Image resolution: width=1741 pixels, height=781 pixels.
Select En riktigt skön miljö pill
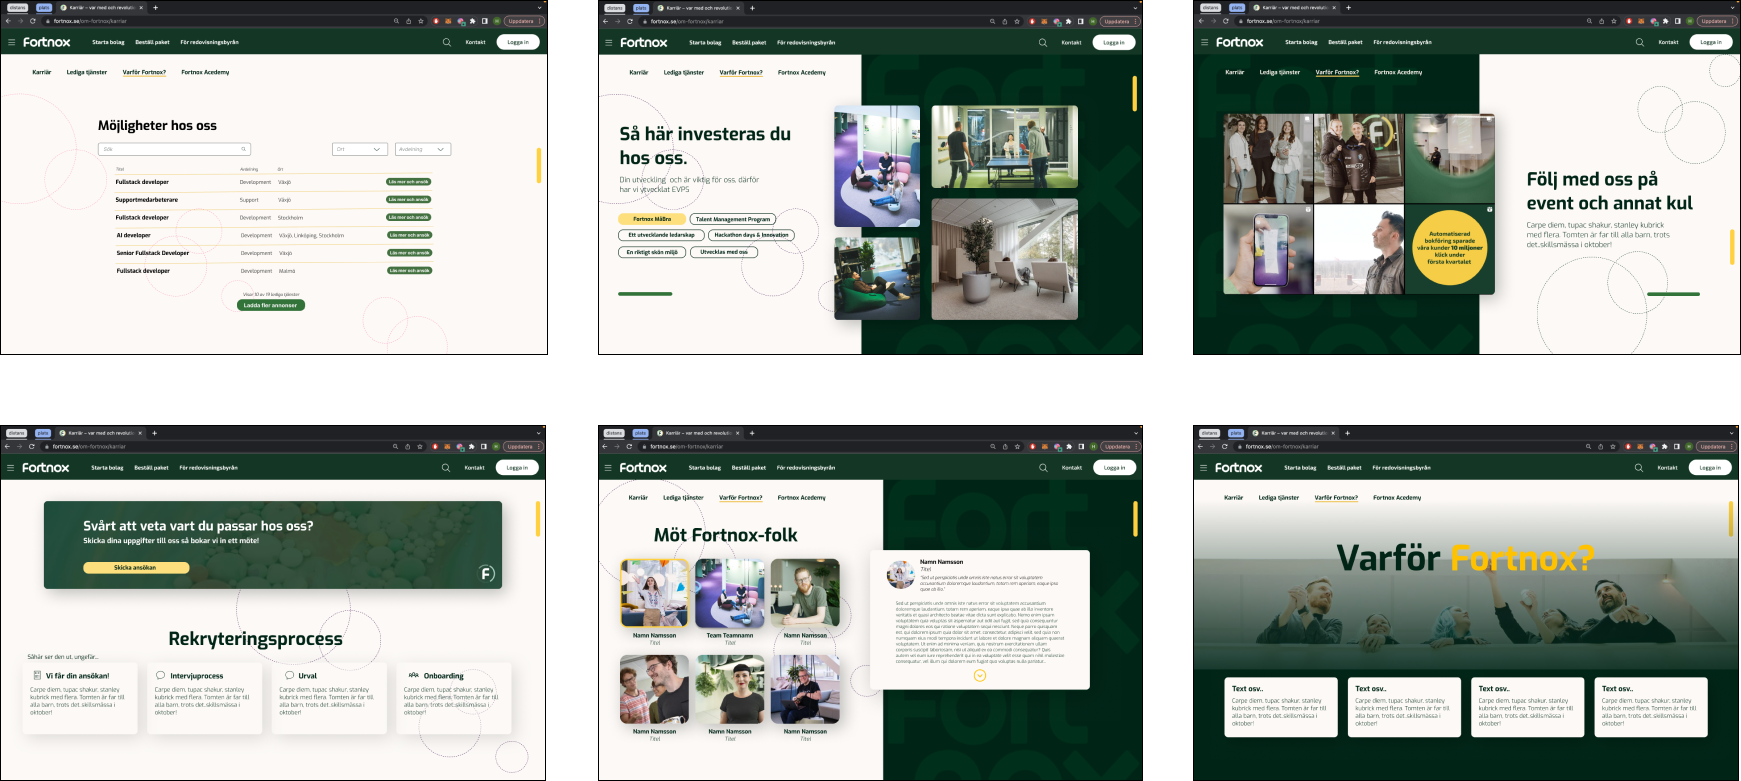(x=652, y=252)
